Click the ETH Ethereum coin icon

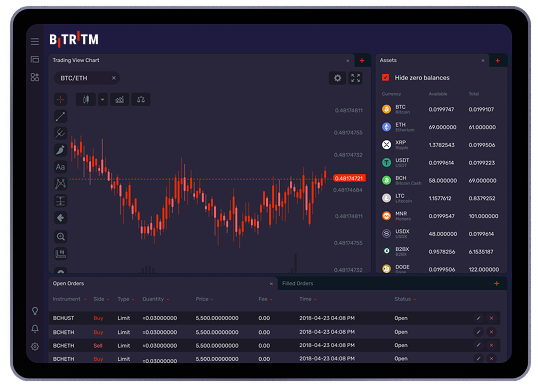click(x=386, y=127)
